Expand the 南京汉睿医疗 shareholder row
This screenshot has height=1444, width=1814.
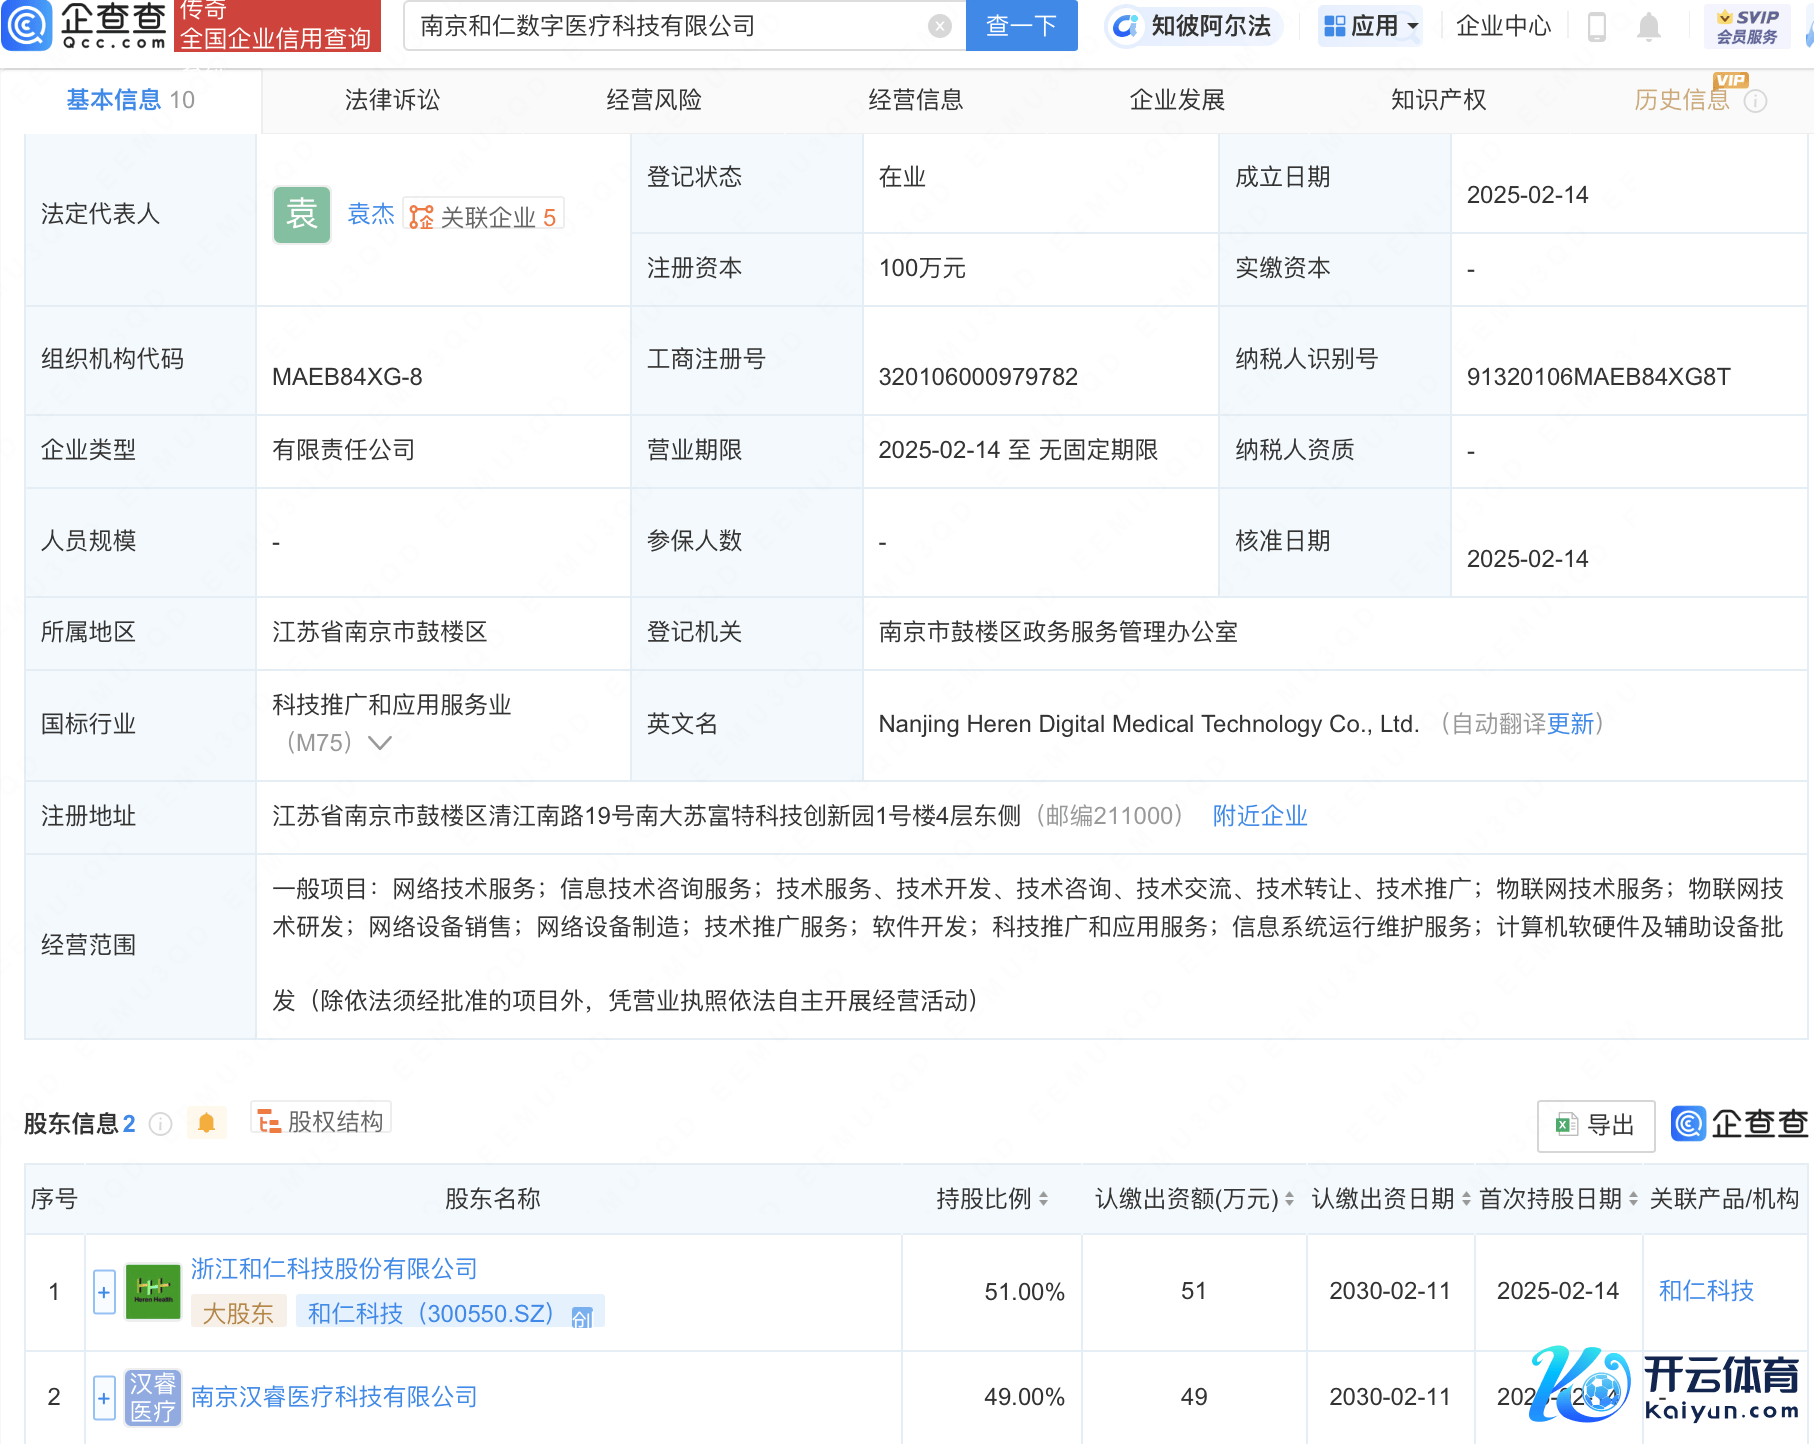pos(104,1397)
